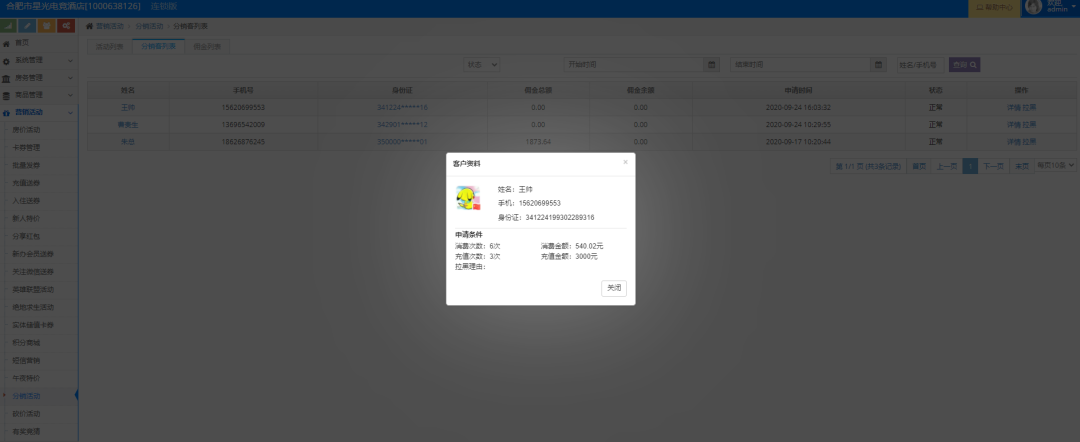
Task: Collapse the 营销活动 menu chevron
Action: pyautogui.click(x=70, y=112)
